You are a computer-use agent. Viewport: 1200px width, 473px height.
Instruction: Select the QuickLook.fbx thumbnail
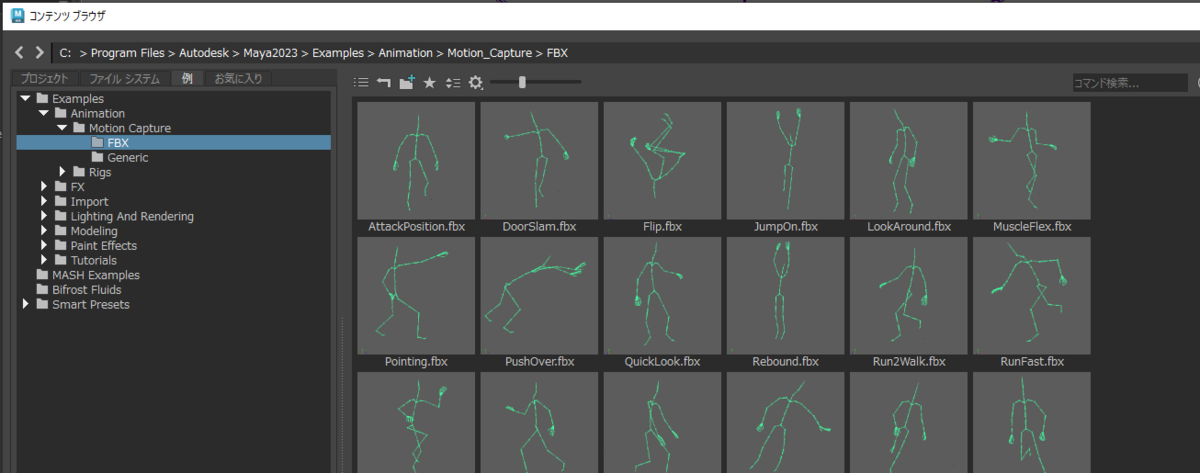[x=662, y=295]
